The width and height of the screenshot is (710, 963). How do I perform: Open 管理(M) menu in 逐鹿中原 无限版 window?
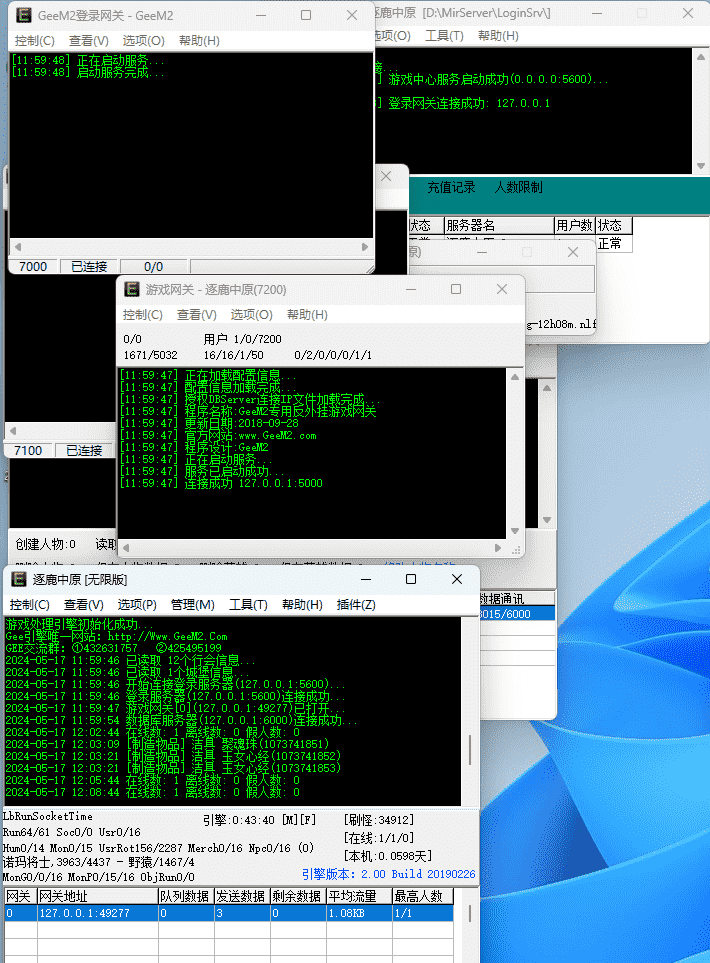coord(192,605)
